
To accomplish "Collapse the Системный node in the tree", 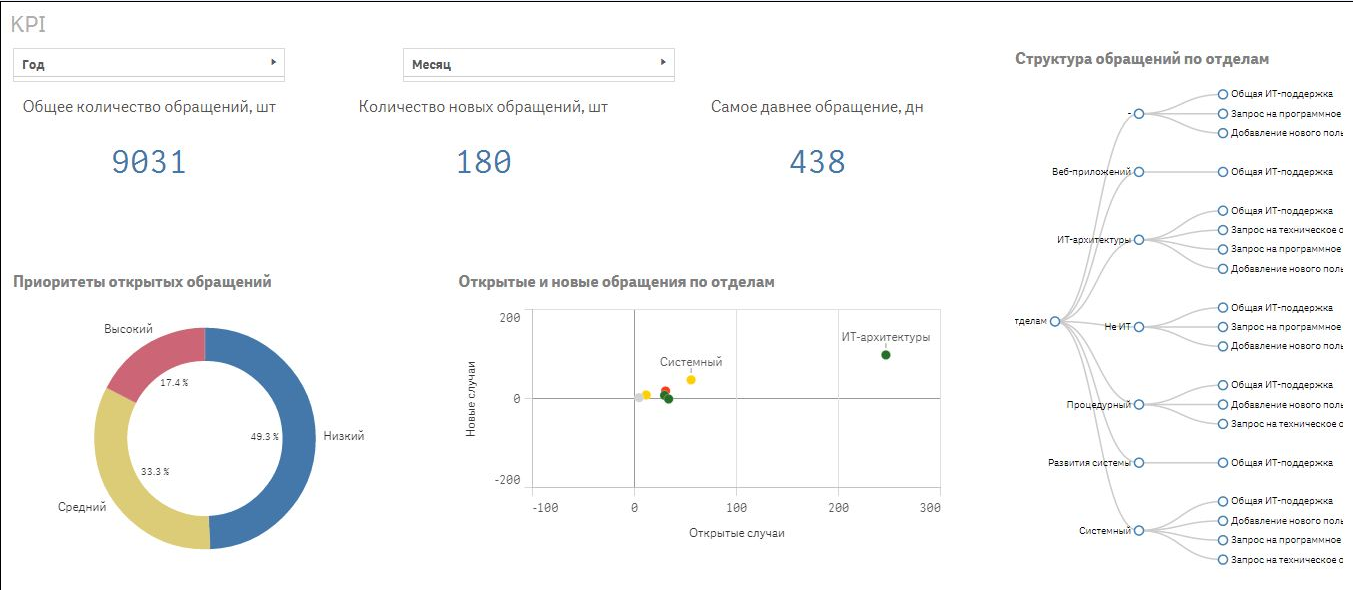I will 1139,531.
